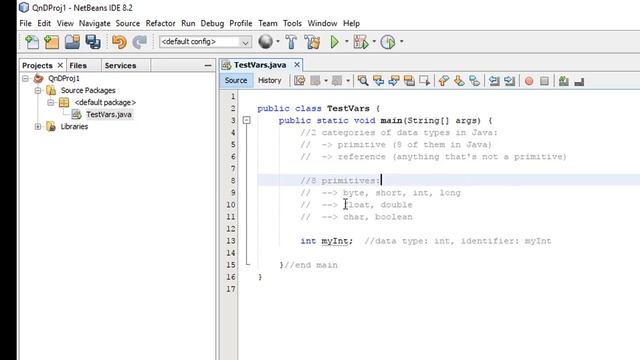
Task: Select the Projects tab
Action: pyautogui.click(x=37, y=65)
